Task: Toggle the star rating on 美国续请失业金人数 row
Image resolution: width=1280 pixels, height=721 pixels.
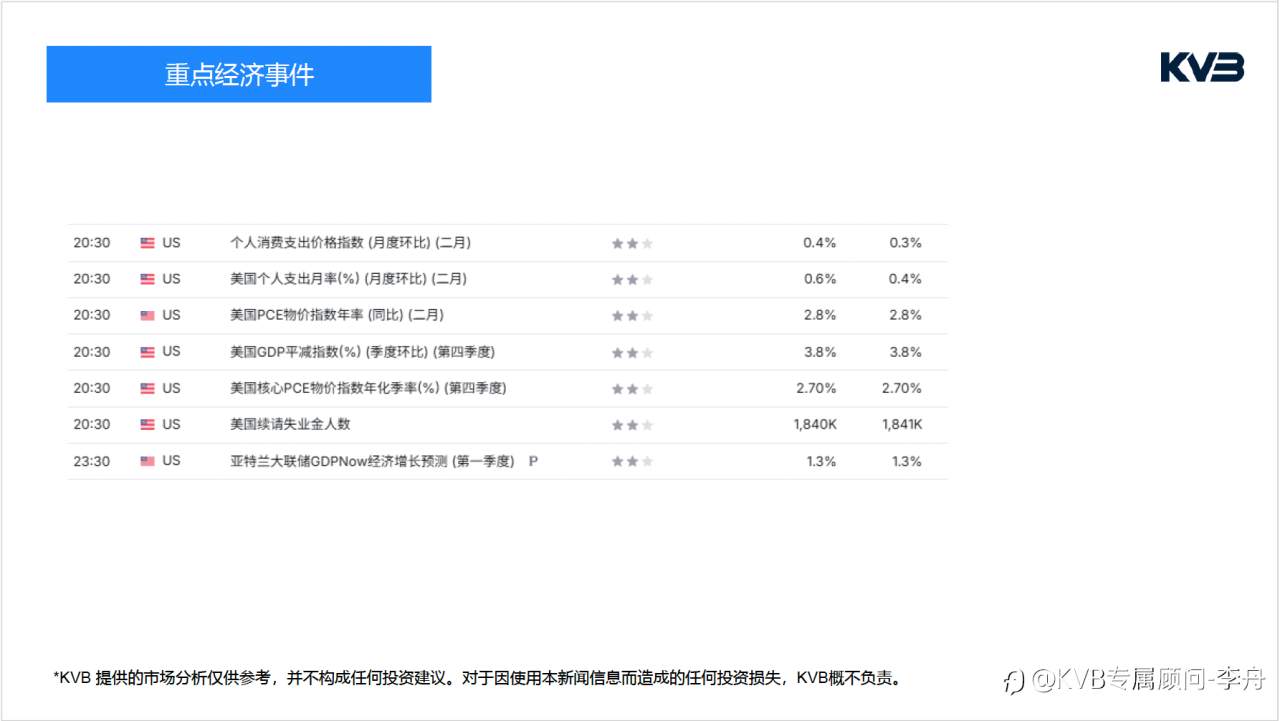Action: [x=631, y=424]
